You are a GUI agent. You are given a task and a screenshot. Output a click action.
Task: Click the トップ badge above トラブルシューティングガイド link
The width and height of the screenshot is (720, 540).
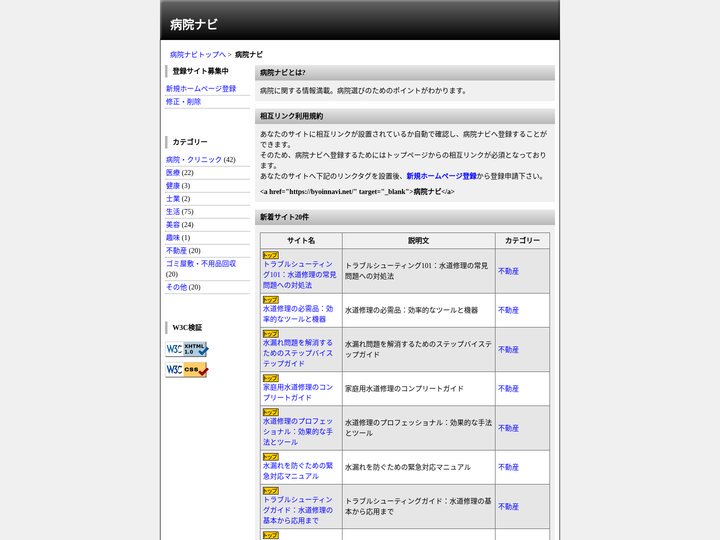pos(270,491)
